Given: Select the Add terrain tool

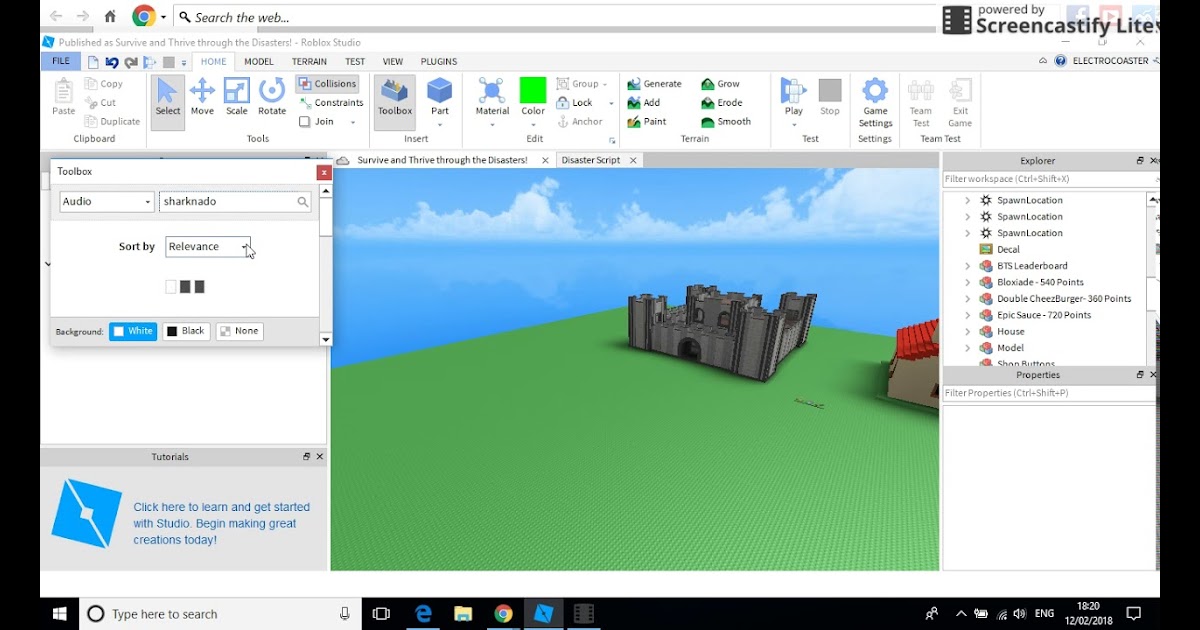Looking at the screenshot, I should [644, 103].
